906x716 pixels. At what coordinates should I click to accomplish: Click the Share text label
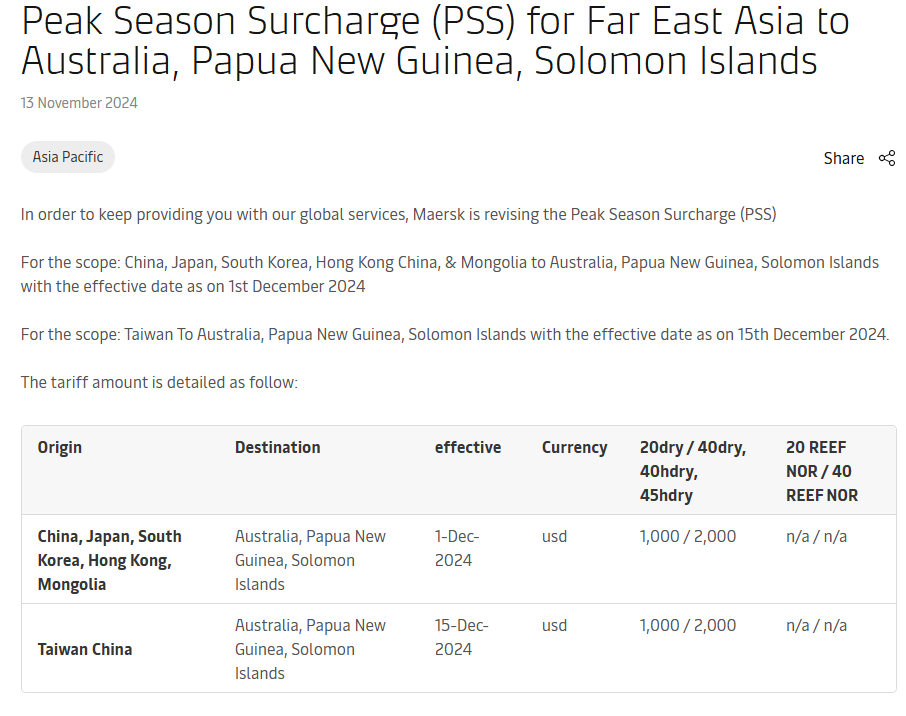click(844, 158)
